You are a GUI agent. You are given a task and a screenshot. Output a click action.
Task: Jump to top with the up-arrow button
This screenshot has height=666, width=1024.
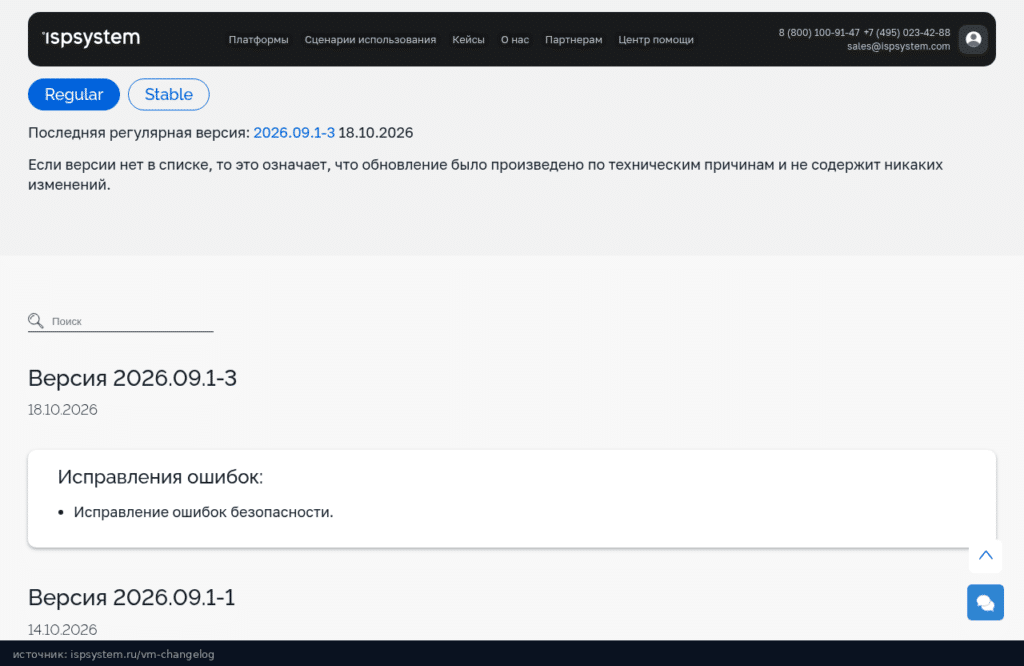(985, 556)
